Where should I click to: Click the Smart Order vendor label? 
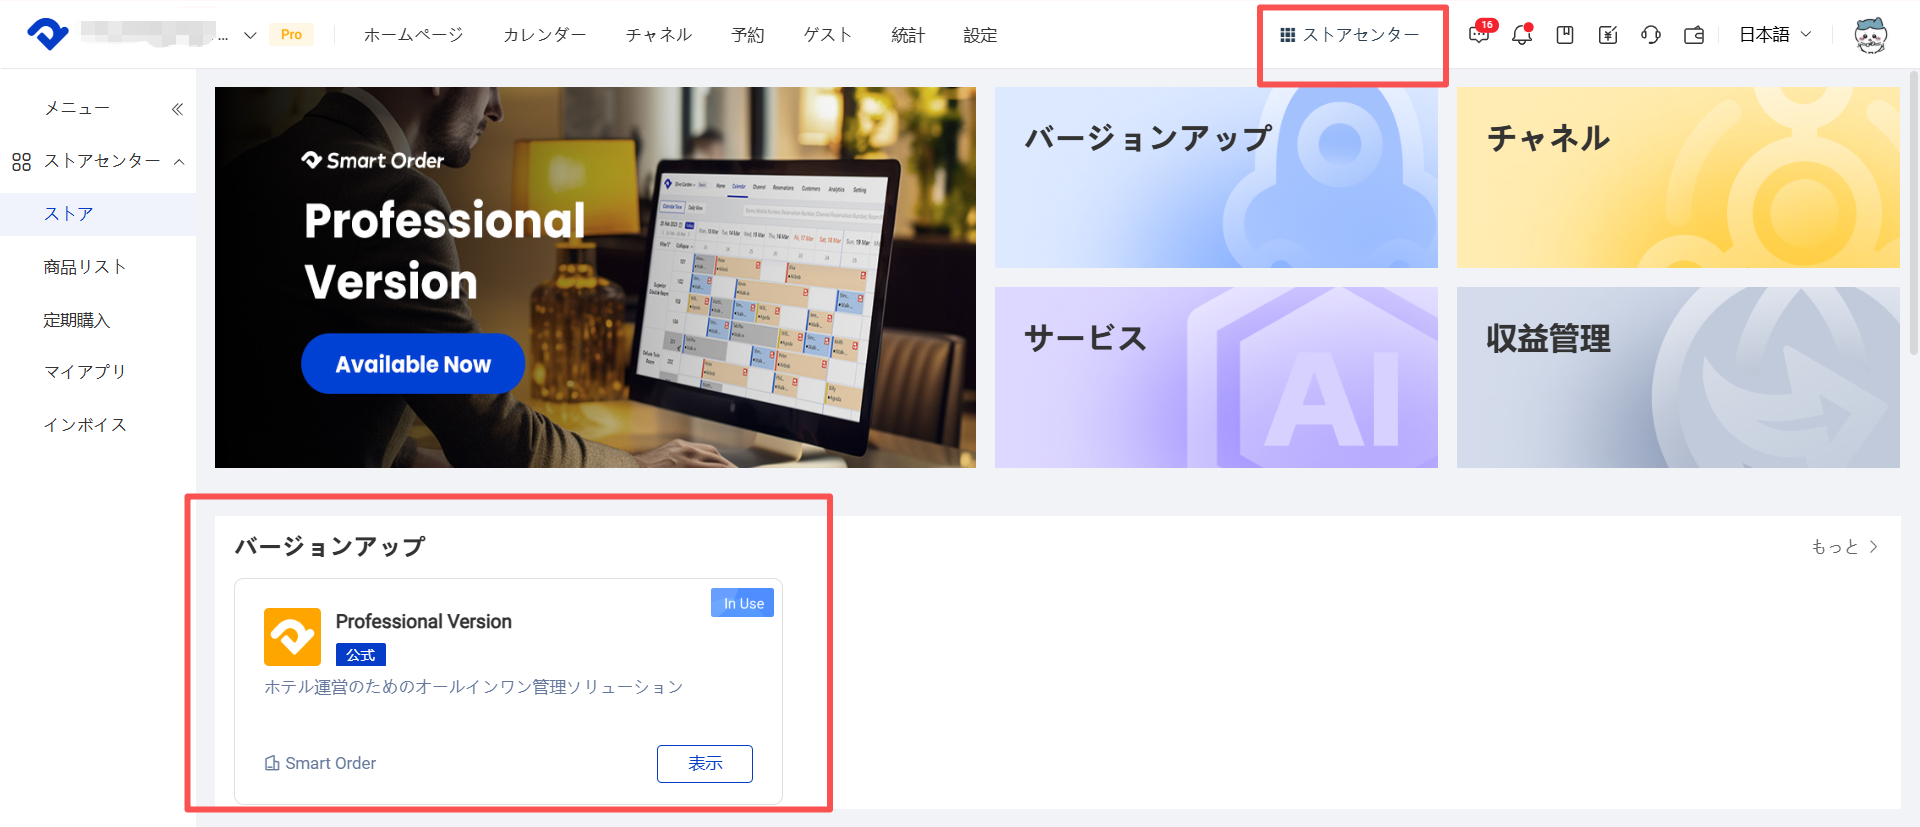(320, 763)
